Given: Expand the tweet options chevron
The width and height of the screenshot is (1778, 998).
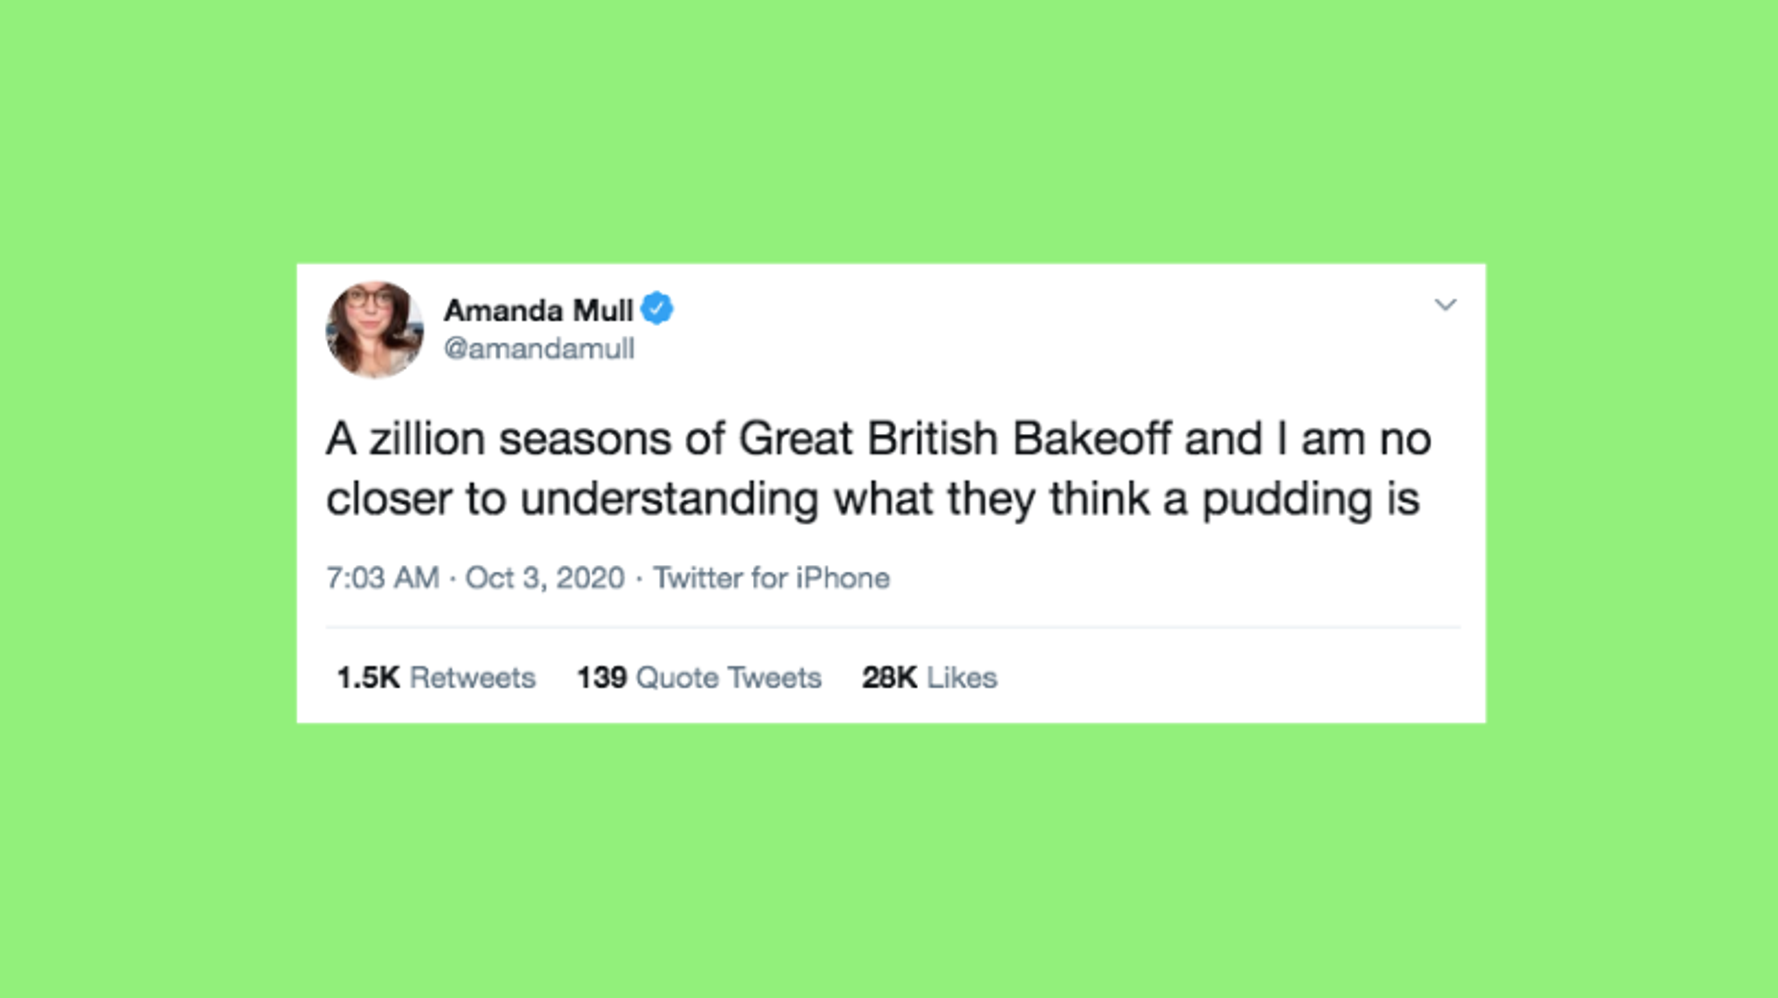Looking at the screenshot, I should click(x=1445, y=305).
